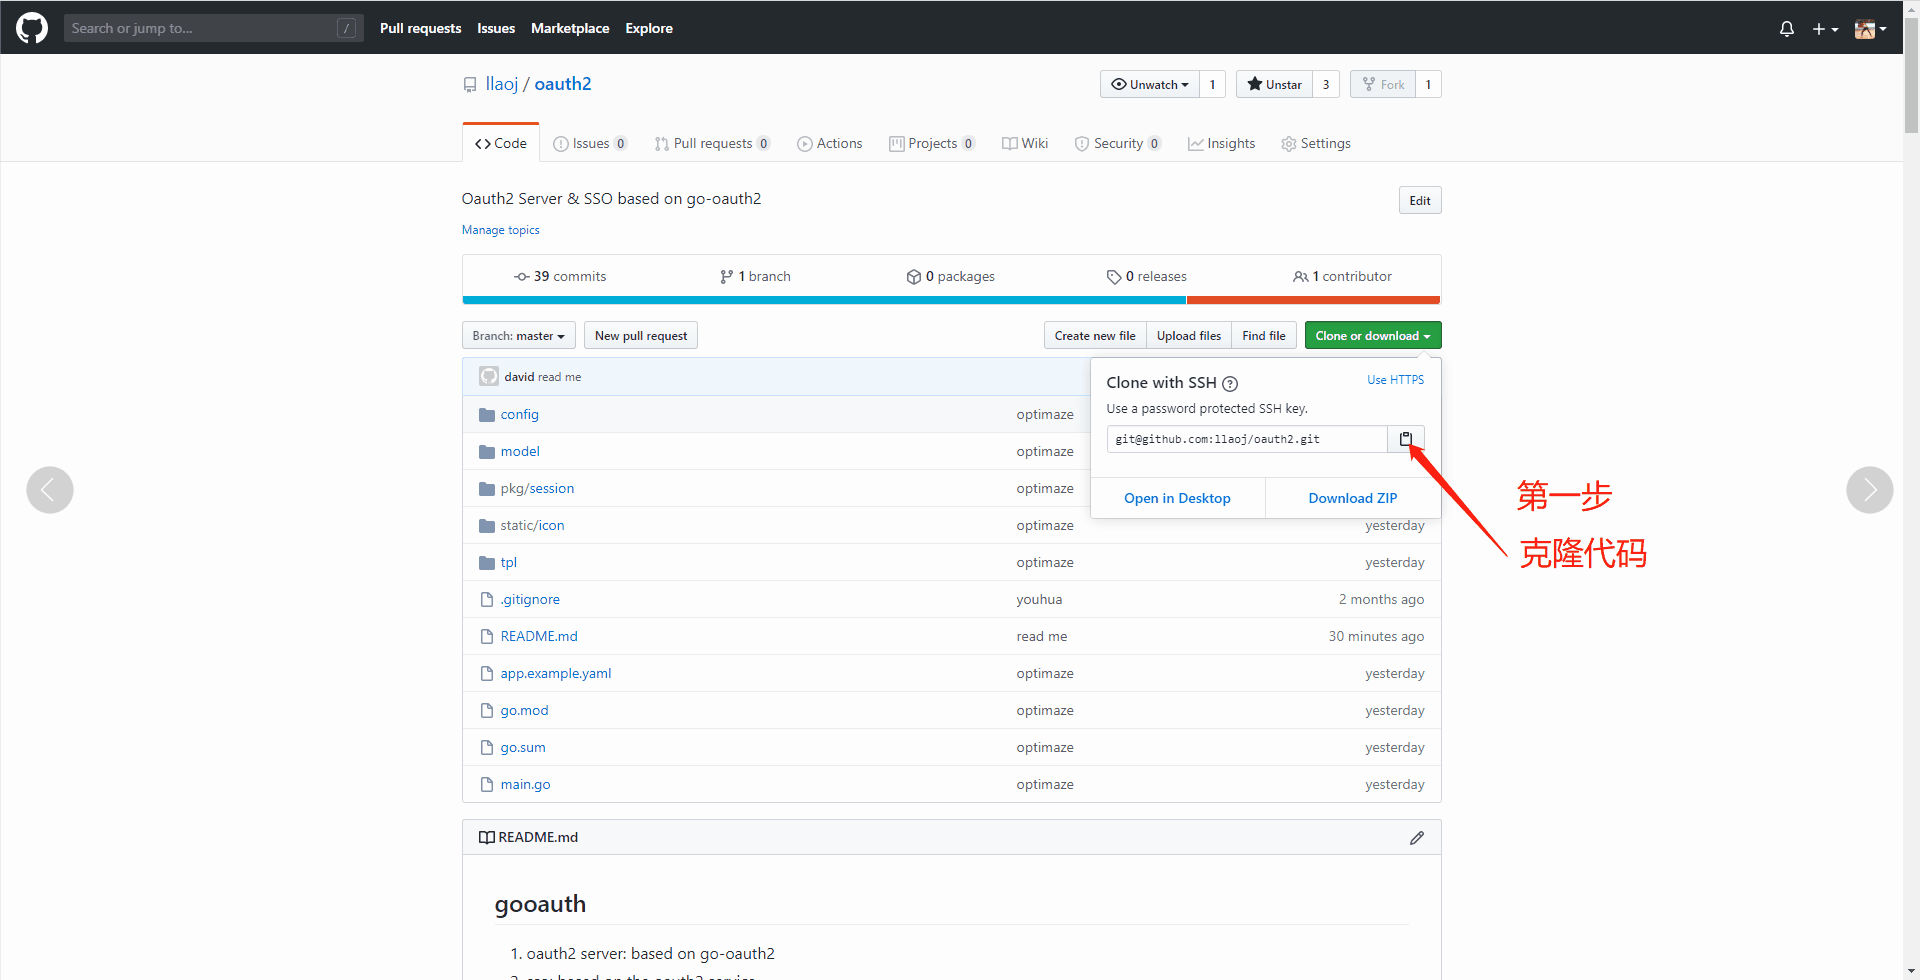Open the Unwatch dropdown
The width and height of the screenshot is (1920, 980).
point(1149,84)
